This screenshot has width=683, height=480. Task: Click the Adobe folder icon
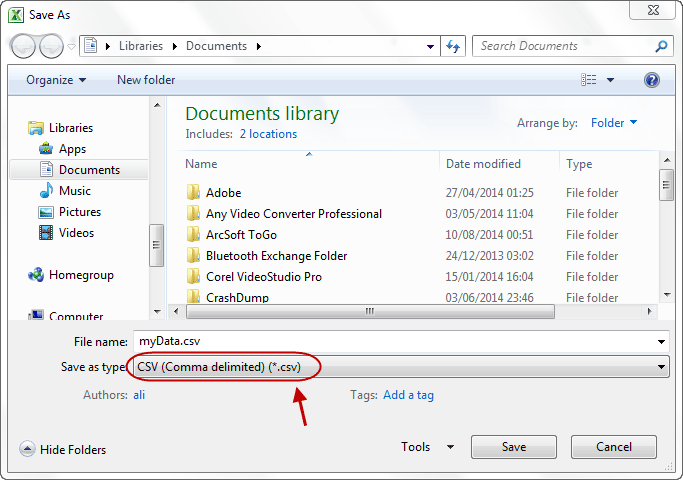point(193,192)
